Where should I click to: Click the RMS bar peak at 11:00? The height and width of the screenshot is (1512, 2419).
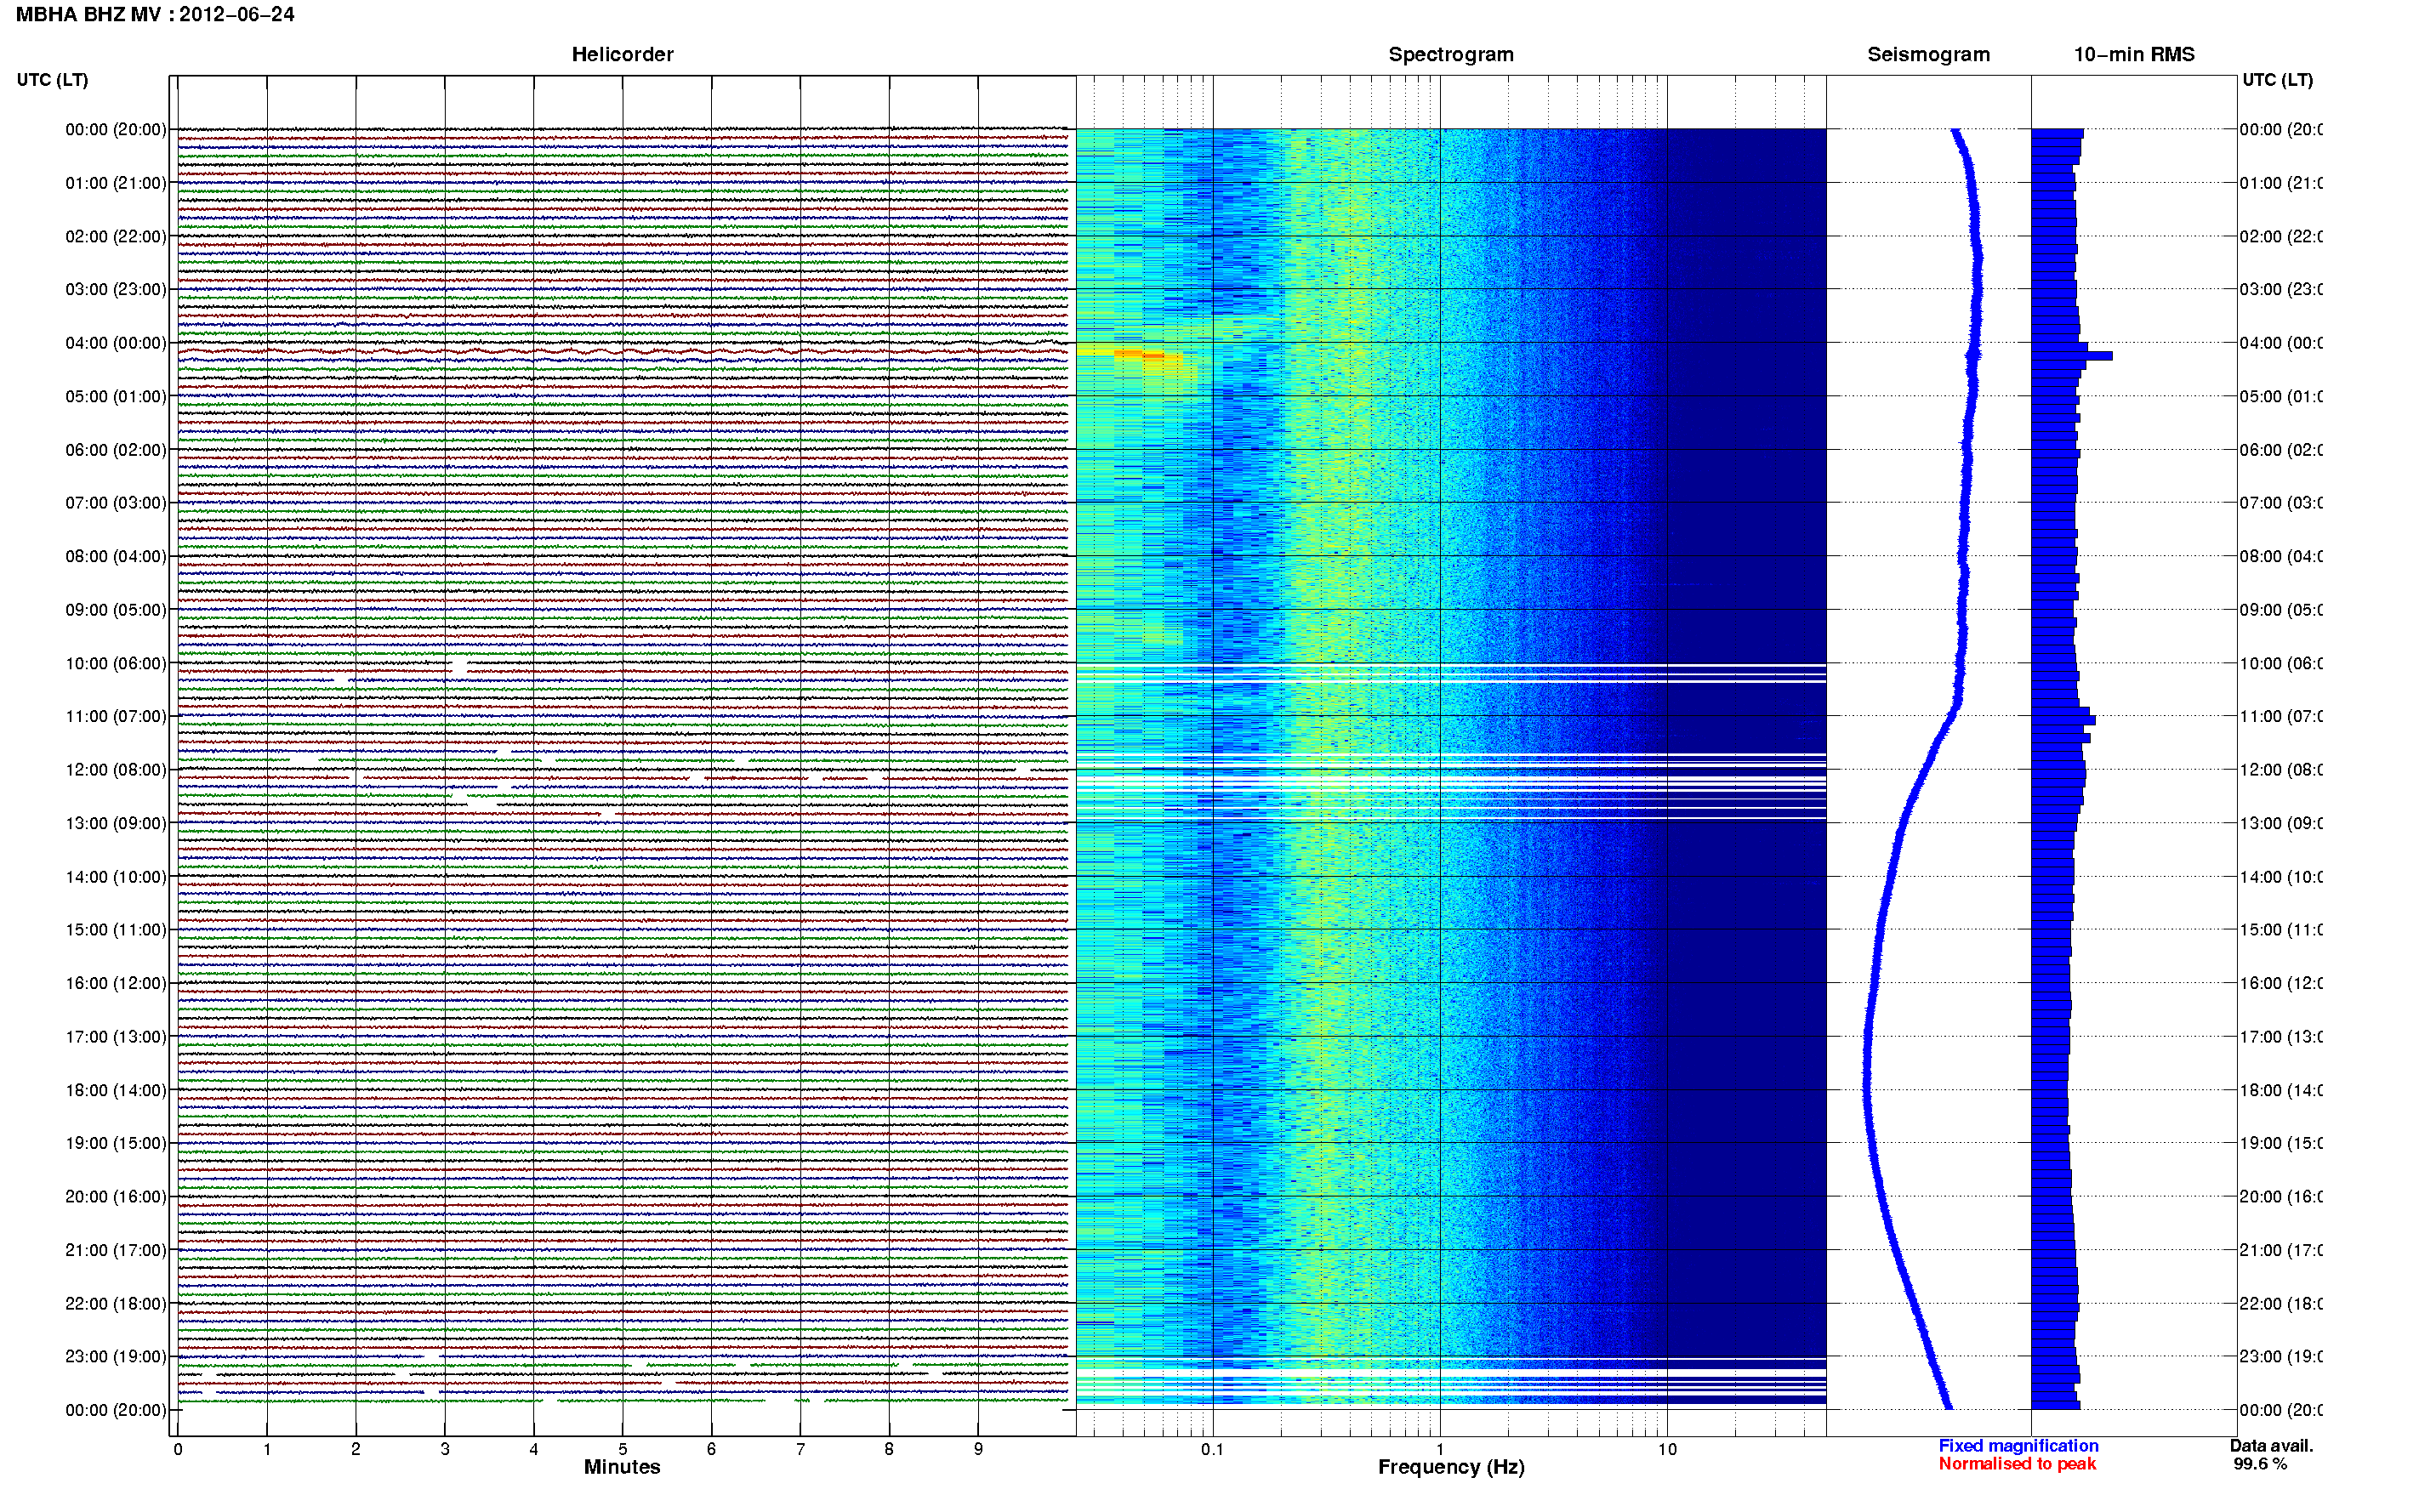click(x=2063, y=720)
